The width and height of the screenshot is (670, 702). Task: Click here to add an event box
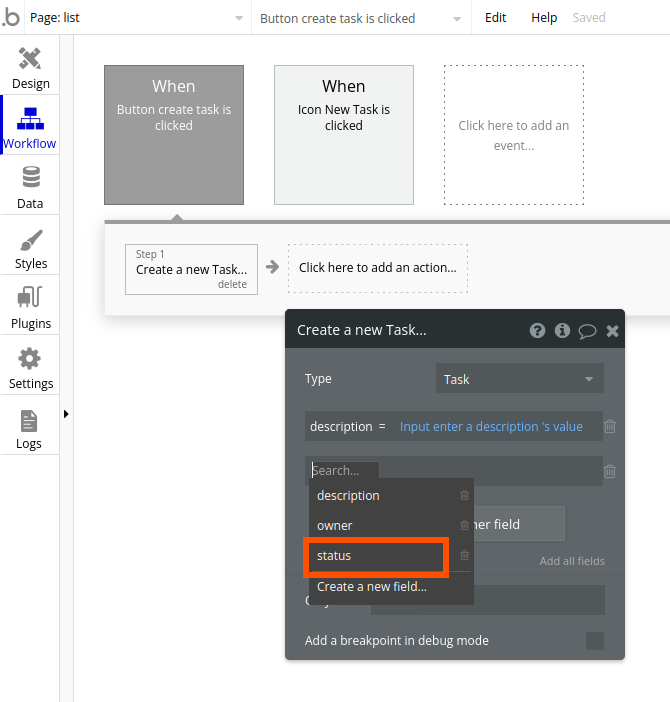tap(514, 135)
